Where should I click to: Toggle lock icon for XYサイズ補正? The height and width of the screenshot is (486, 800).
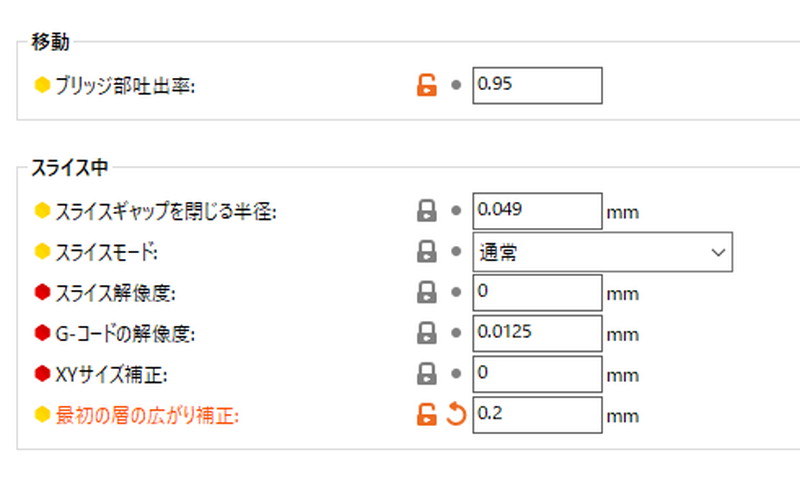[x=427, y=374]
